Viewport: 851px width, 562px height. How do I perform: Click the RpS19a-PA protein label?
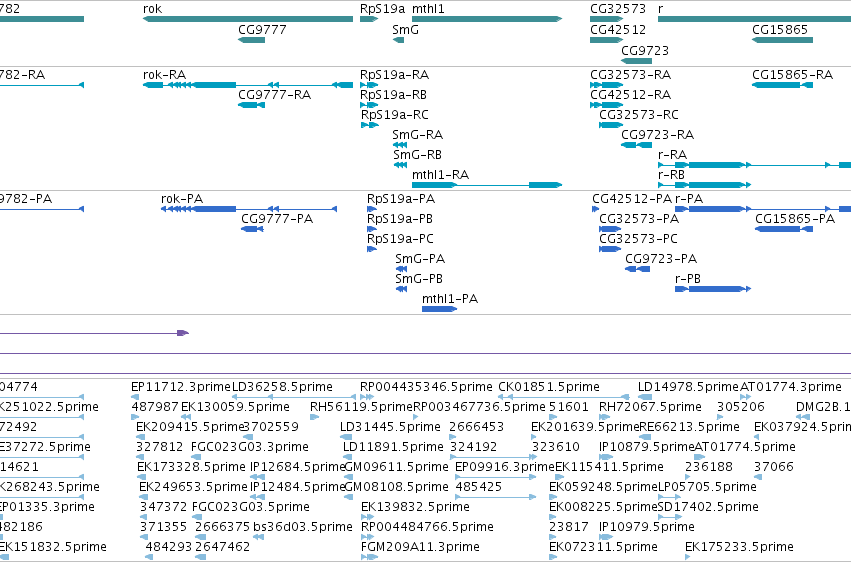coord(401,199)
